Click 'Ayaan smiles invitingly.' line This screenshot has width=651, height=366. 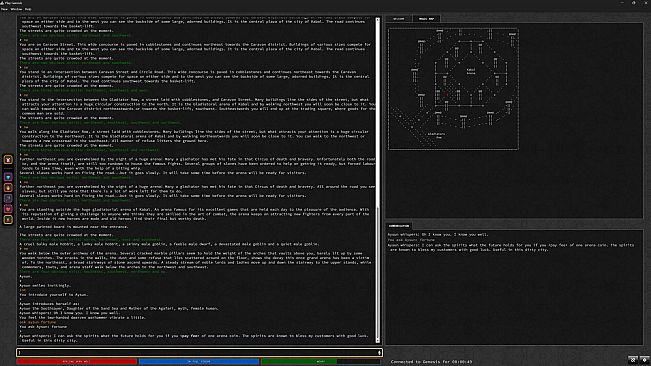(45, 285)
